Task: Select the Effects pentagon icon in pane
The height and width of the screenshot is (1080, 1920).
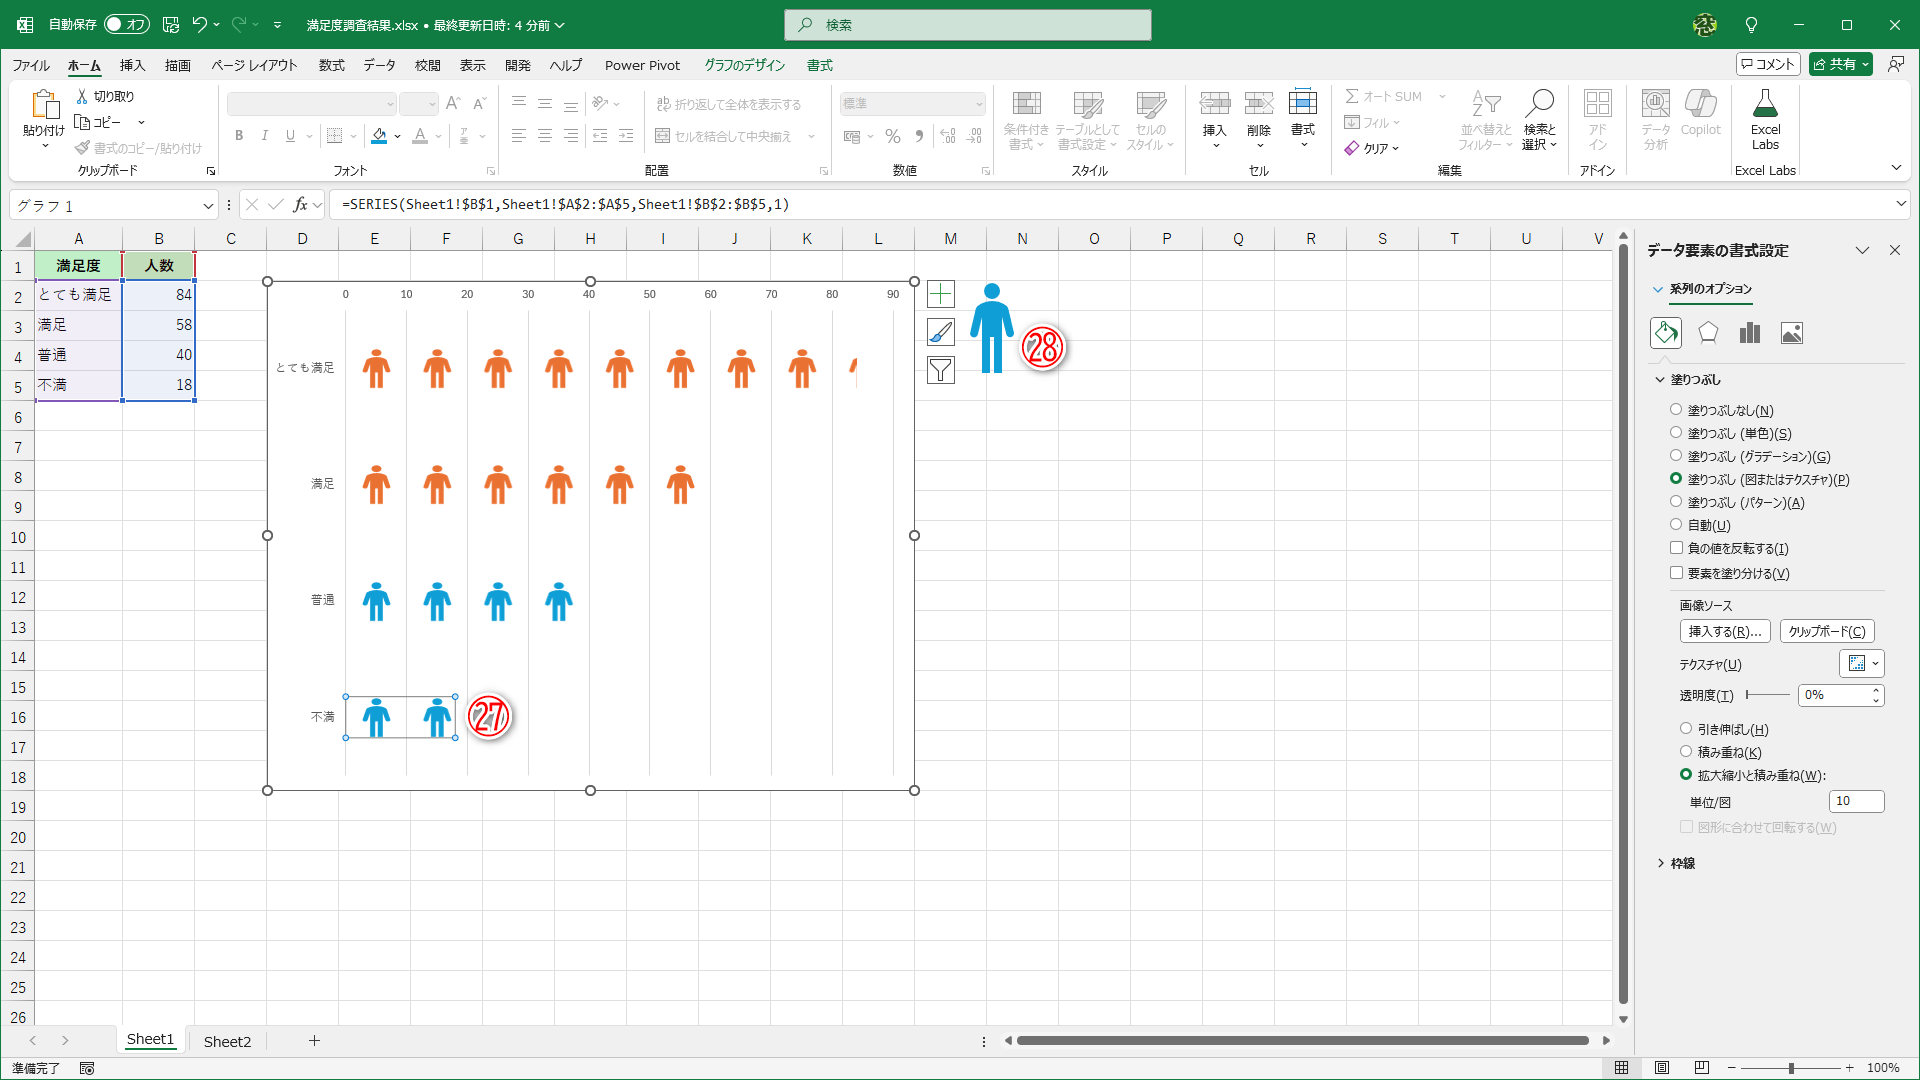Action: (1708, 333)
